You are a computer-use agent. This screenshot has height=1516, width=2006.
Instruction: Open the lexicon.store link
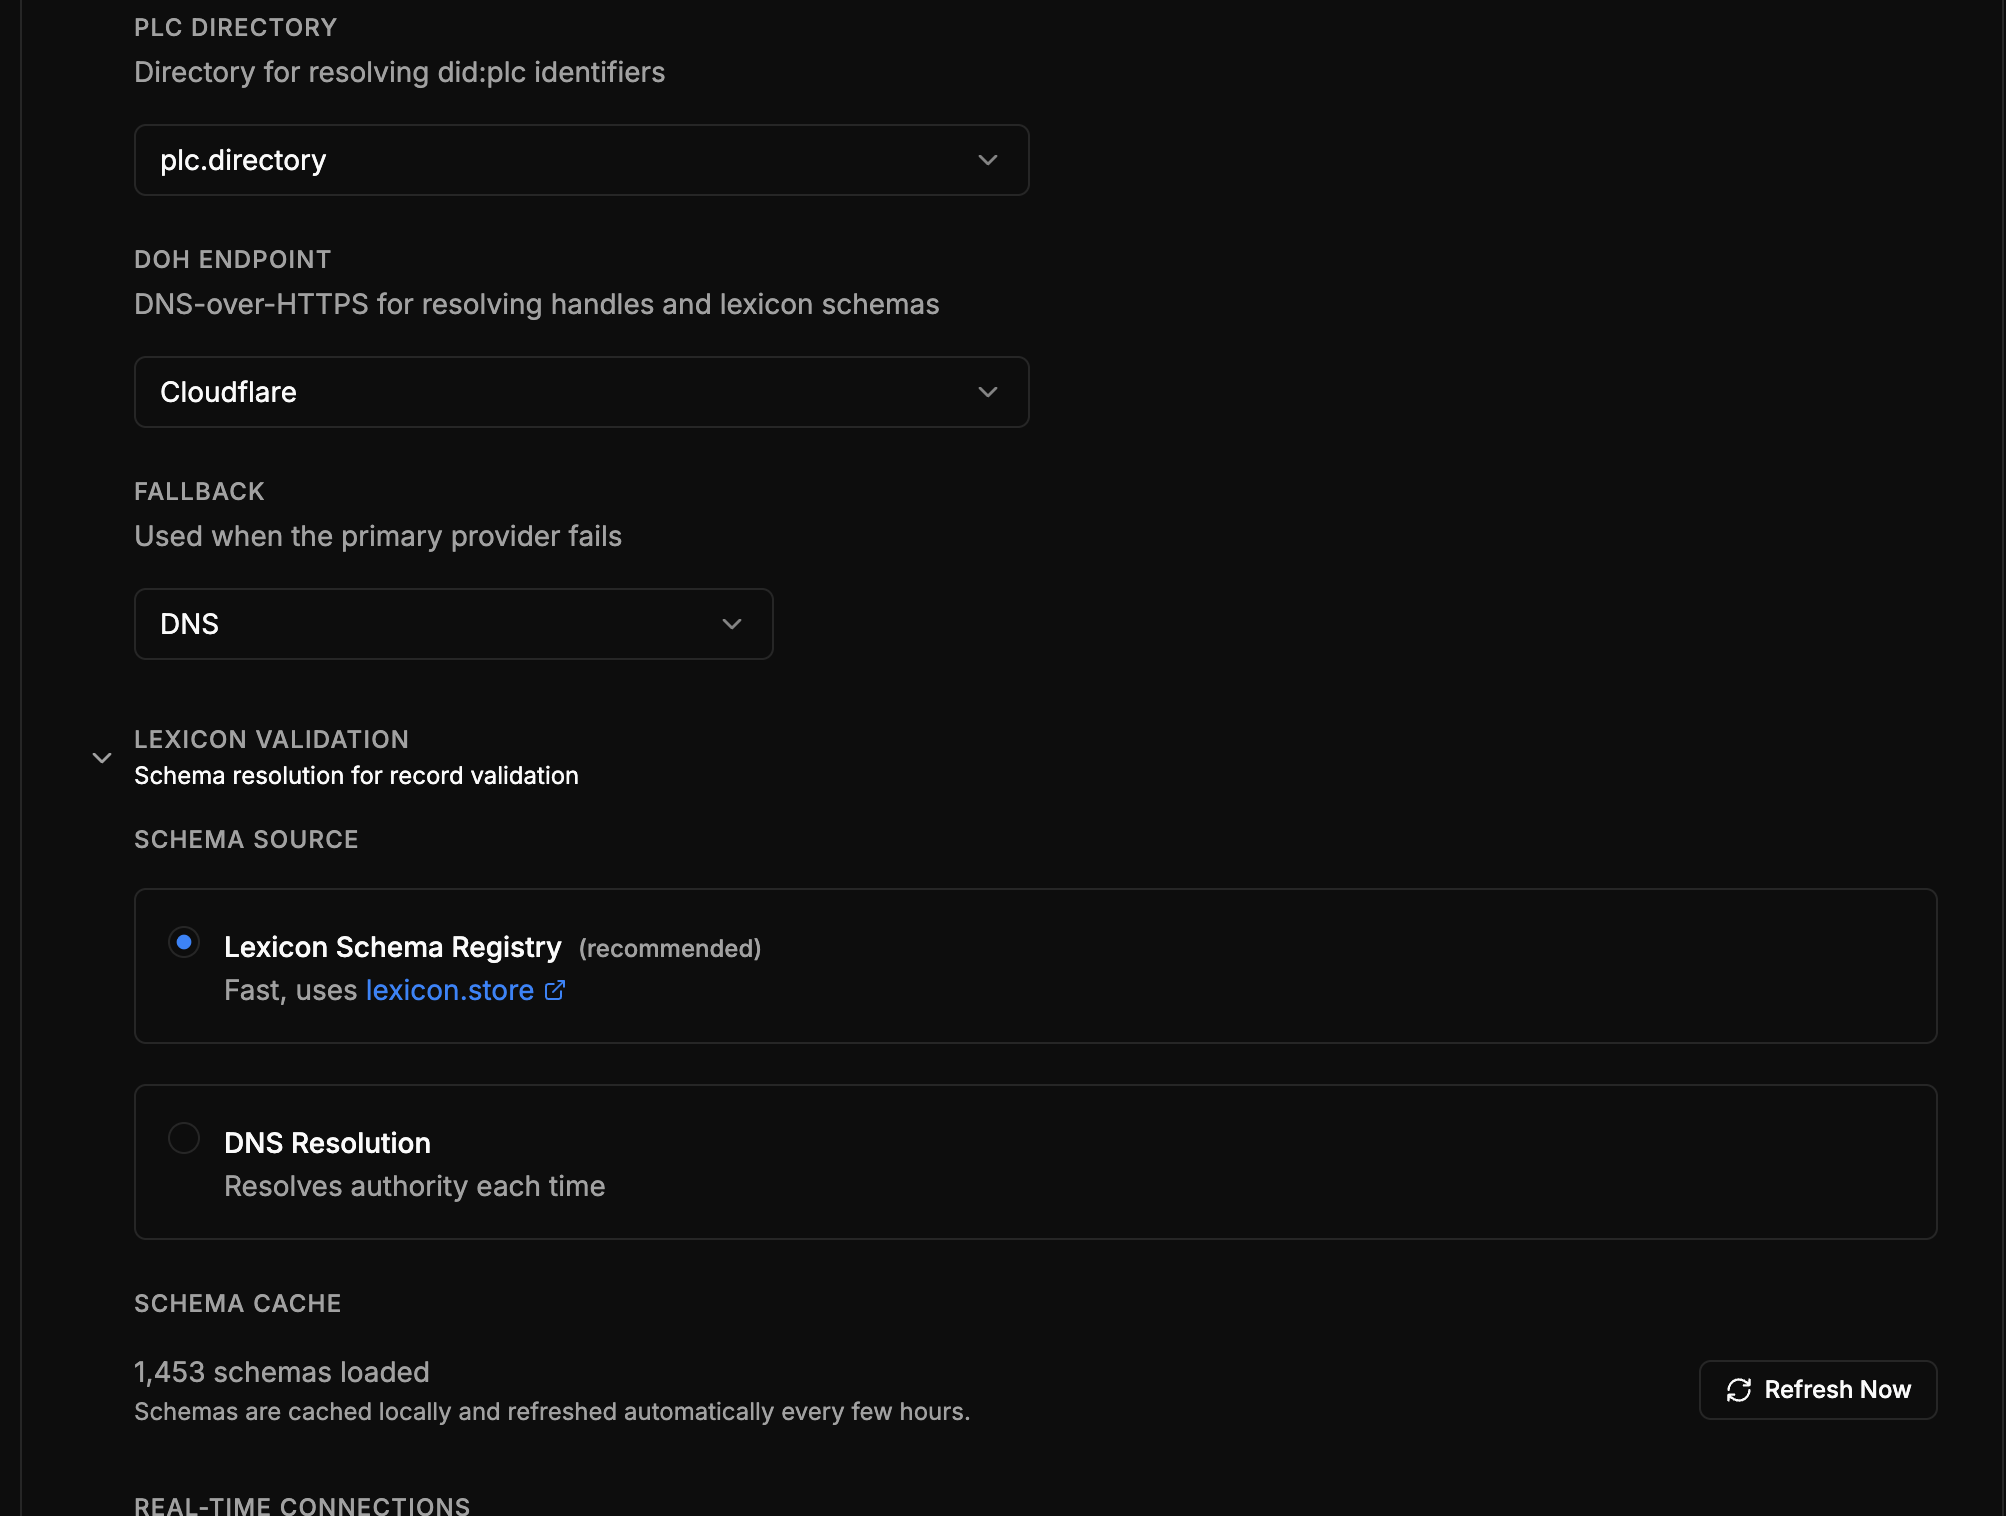(x=449, y=990)
